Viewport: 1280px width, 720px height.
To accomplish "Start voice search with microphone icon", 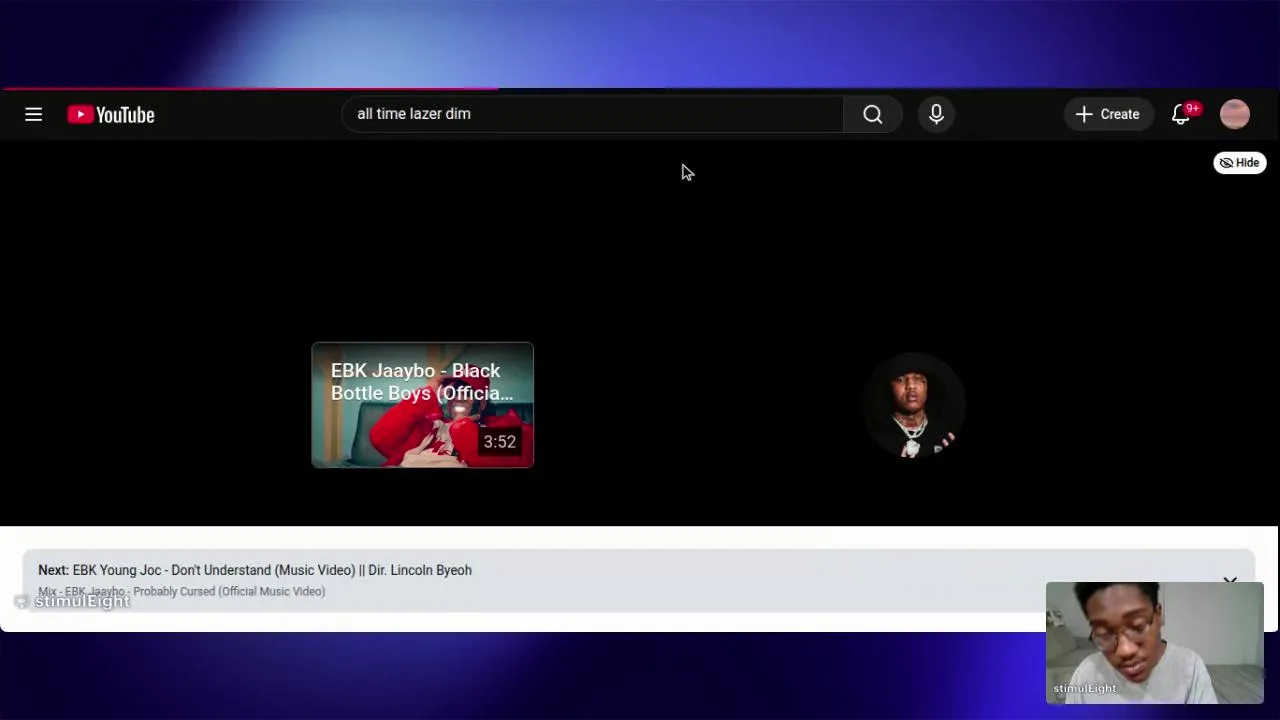I will click(936, 115).
